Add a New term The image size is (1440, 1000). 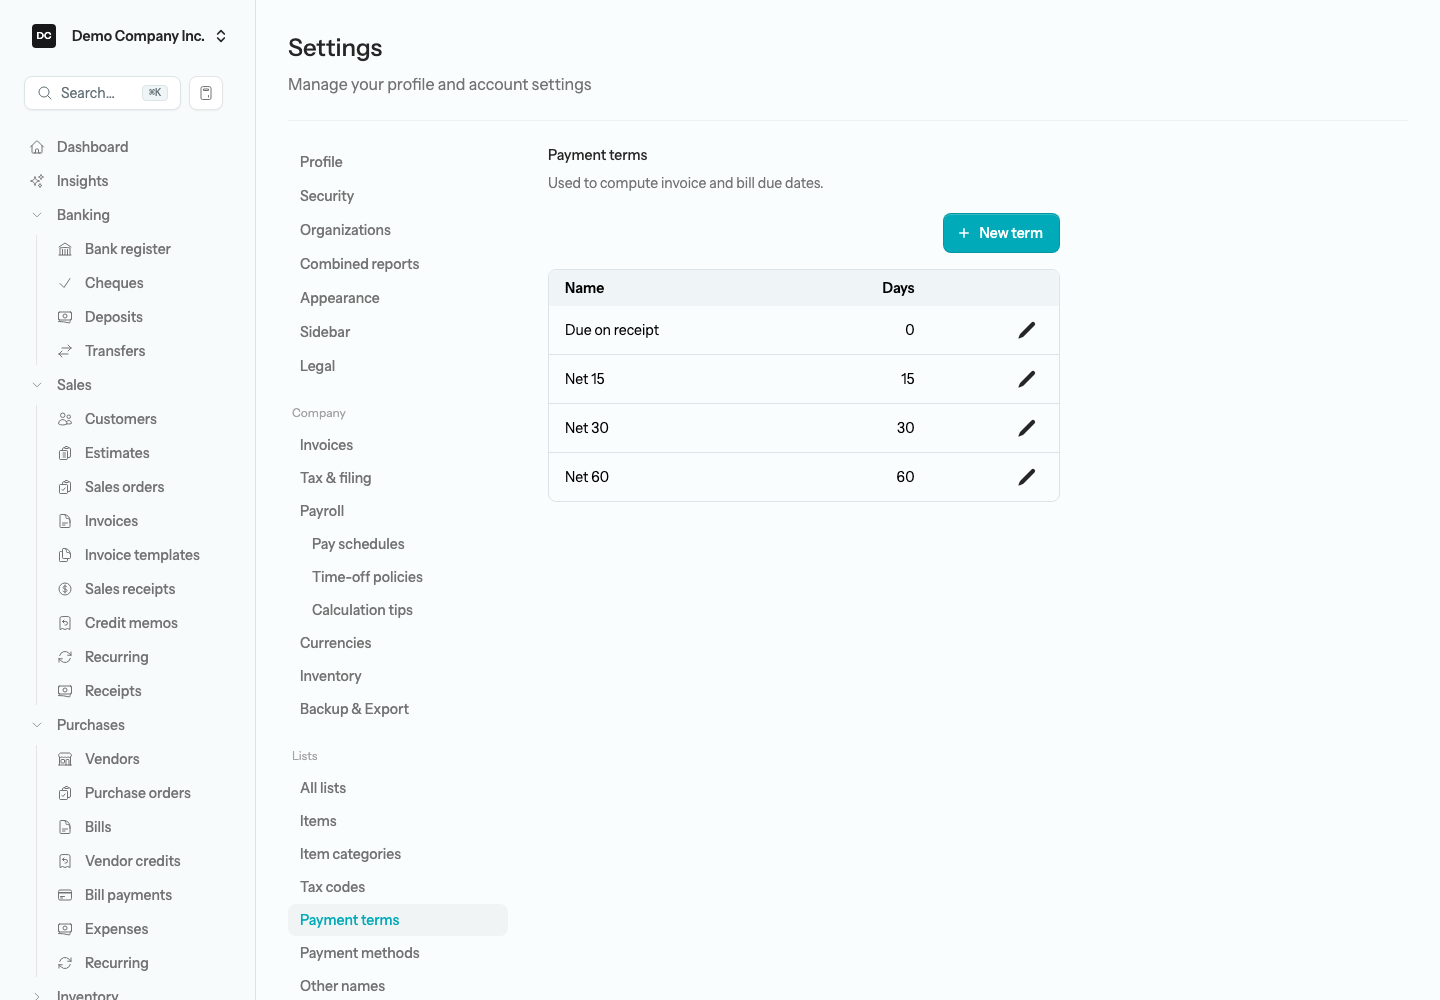point(1001,233)
